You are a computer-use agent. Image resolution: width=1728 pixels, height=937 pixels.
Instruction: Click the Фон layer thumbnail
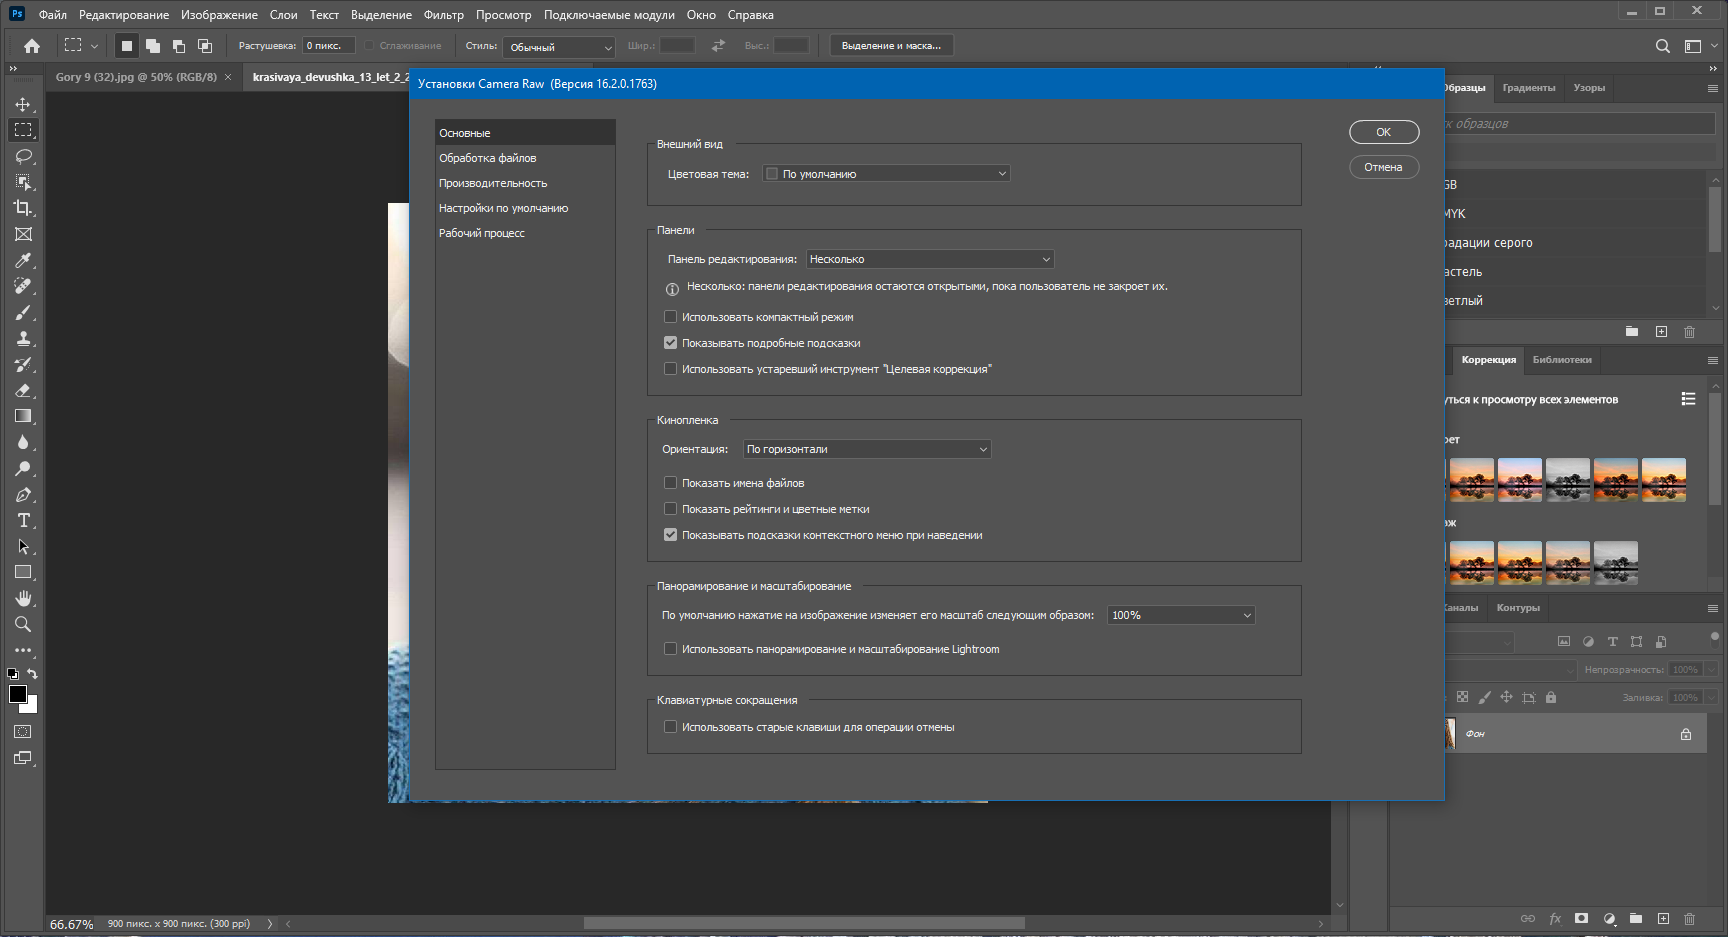(x=1450, y=734)
